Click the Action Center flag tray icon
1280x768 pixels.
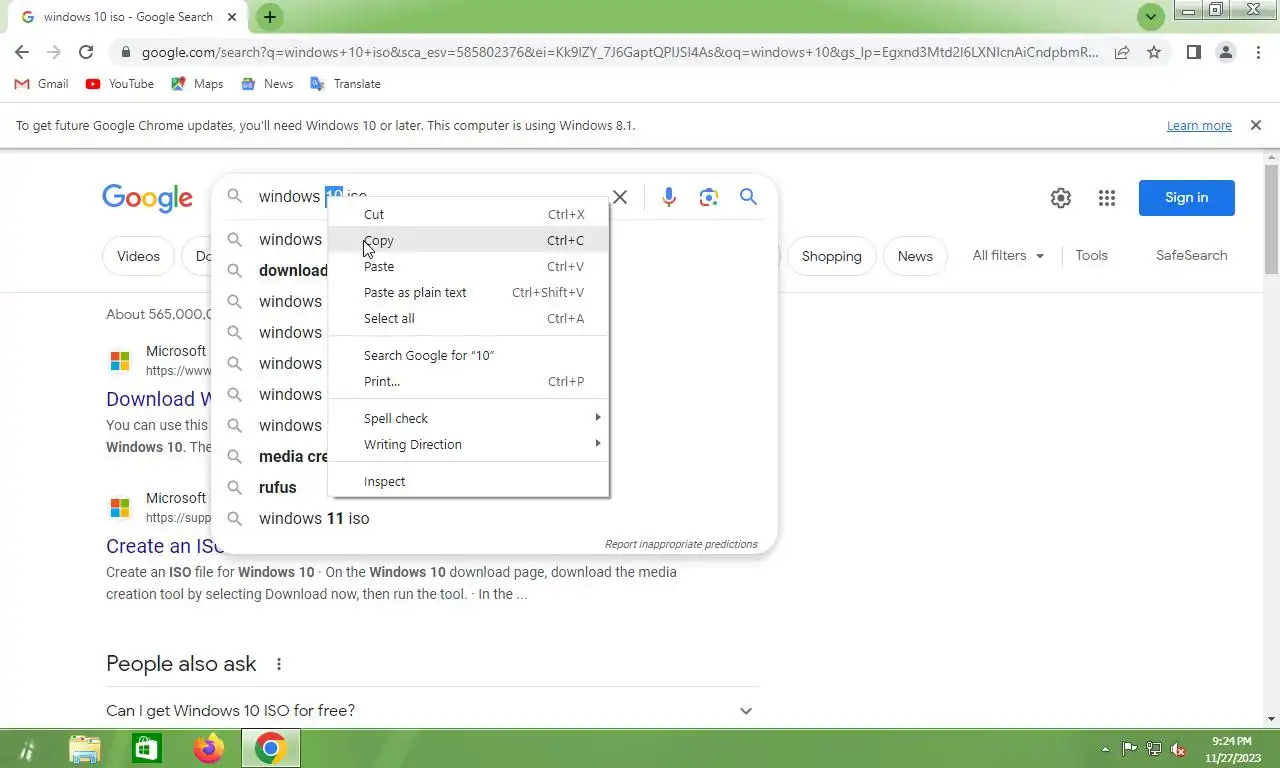(1130, 749)
